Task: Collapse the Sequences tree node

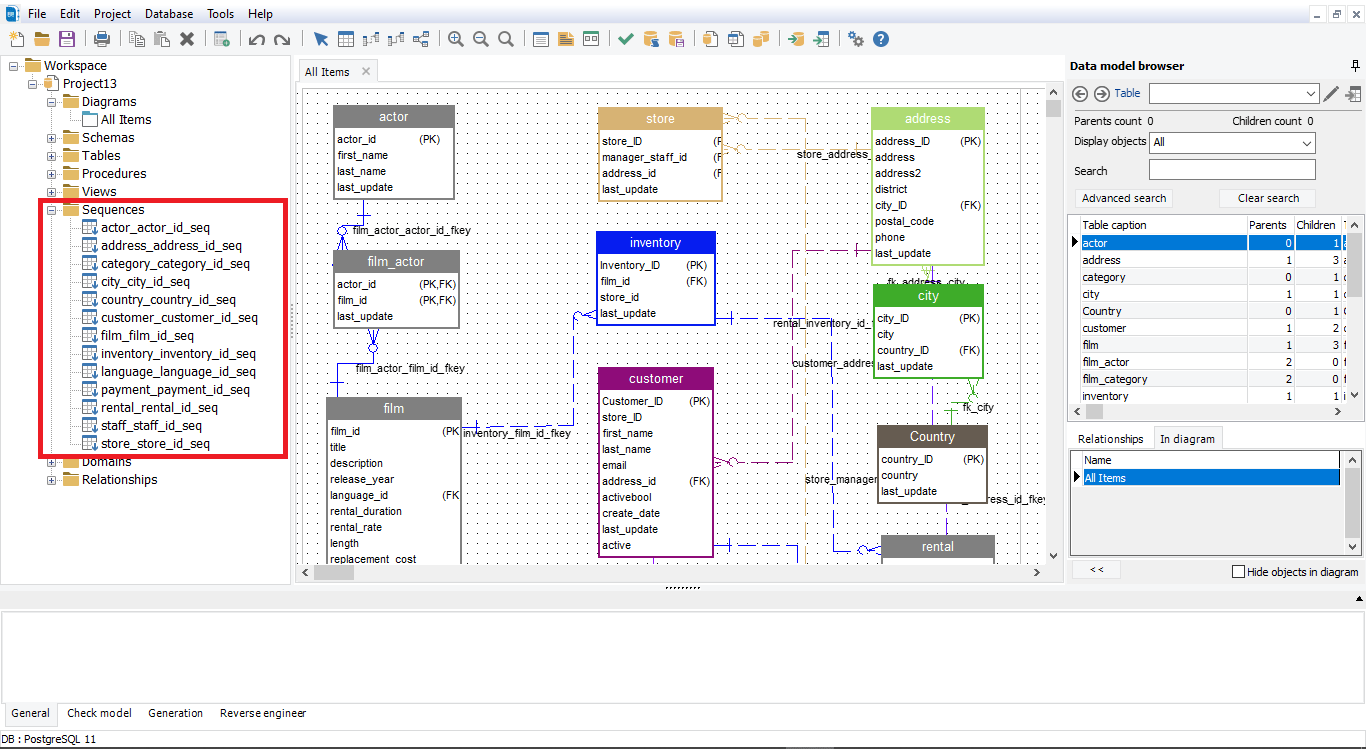Action: [x=51, y=209]
